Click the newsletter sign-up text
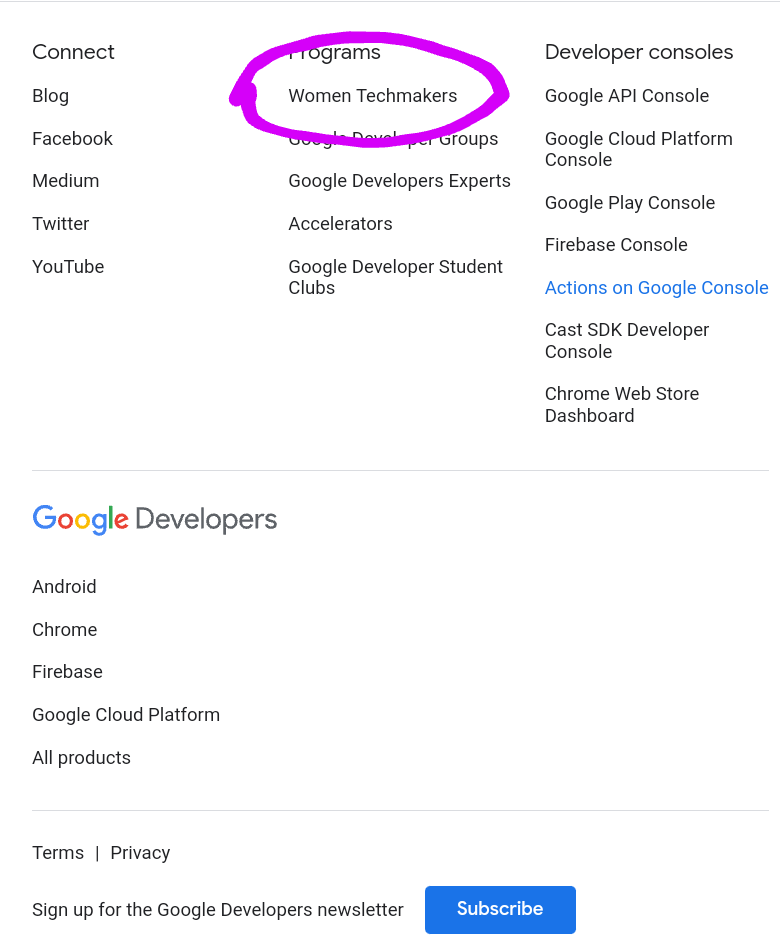This screenshot has height=945, width=780. tap(218, 909)
